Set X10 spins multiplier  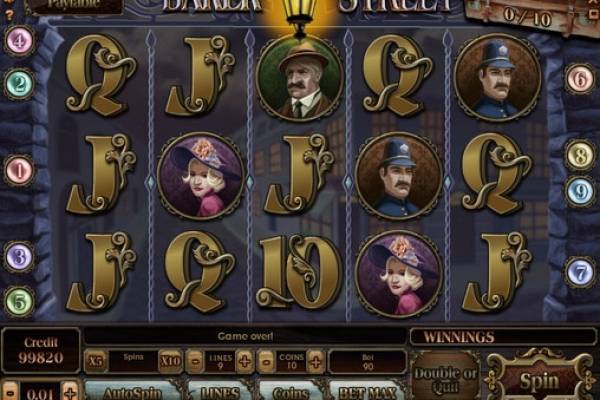tap(170, 361)
